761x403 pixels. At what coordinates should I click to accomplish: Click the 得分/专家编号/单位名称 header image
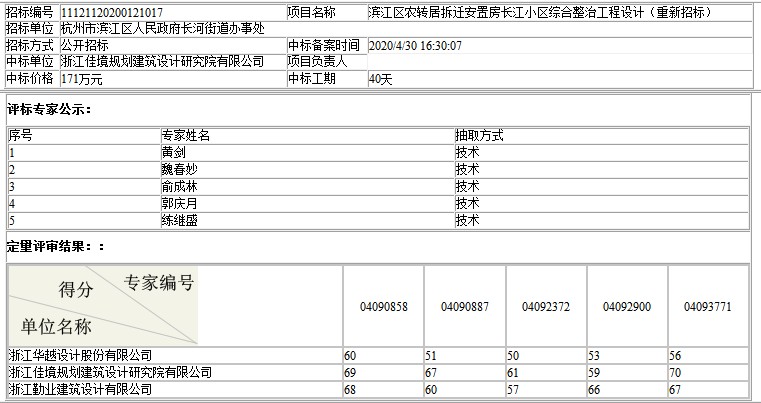point(103,305)
